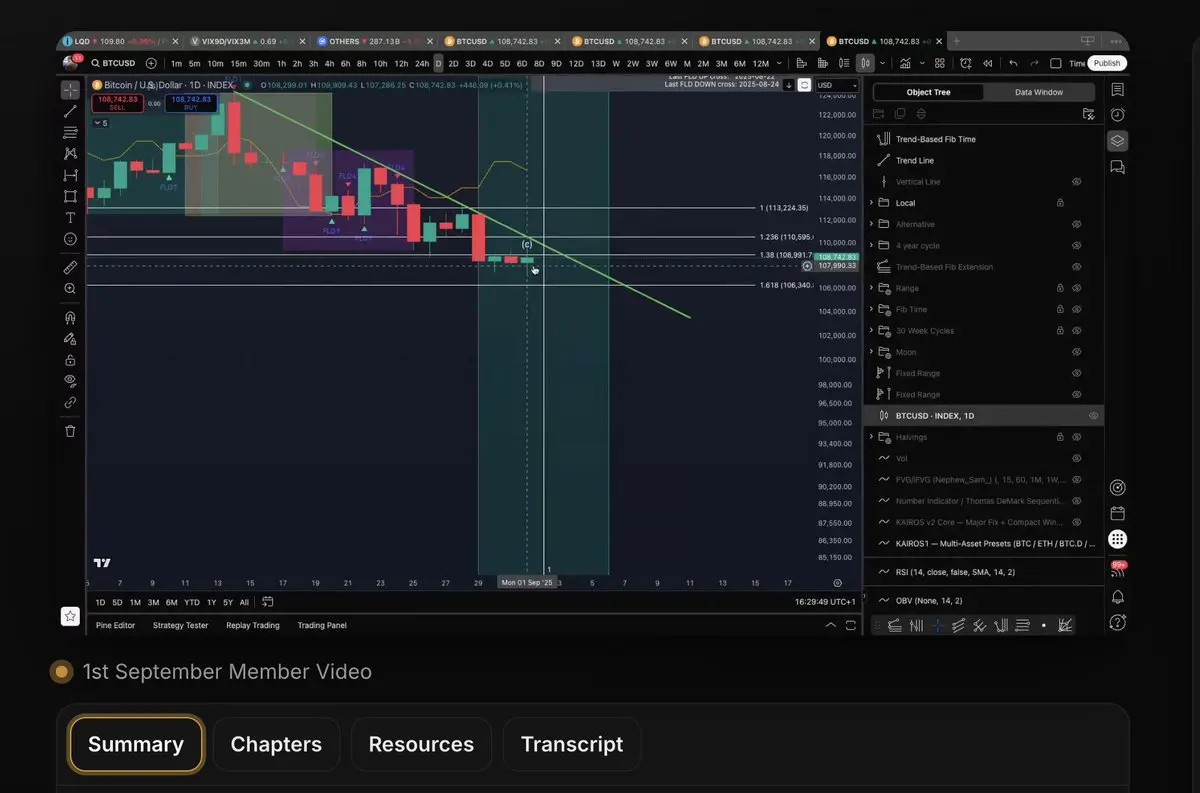Viewport: 1200px width, 793px height.
Task: Toggle visibility of Alternative folder
Action: tap(1077, 225)
